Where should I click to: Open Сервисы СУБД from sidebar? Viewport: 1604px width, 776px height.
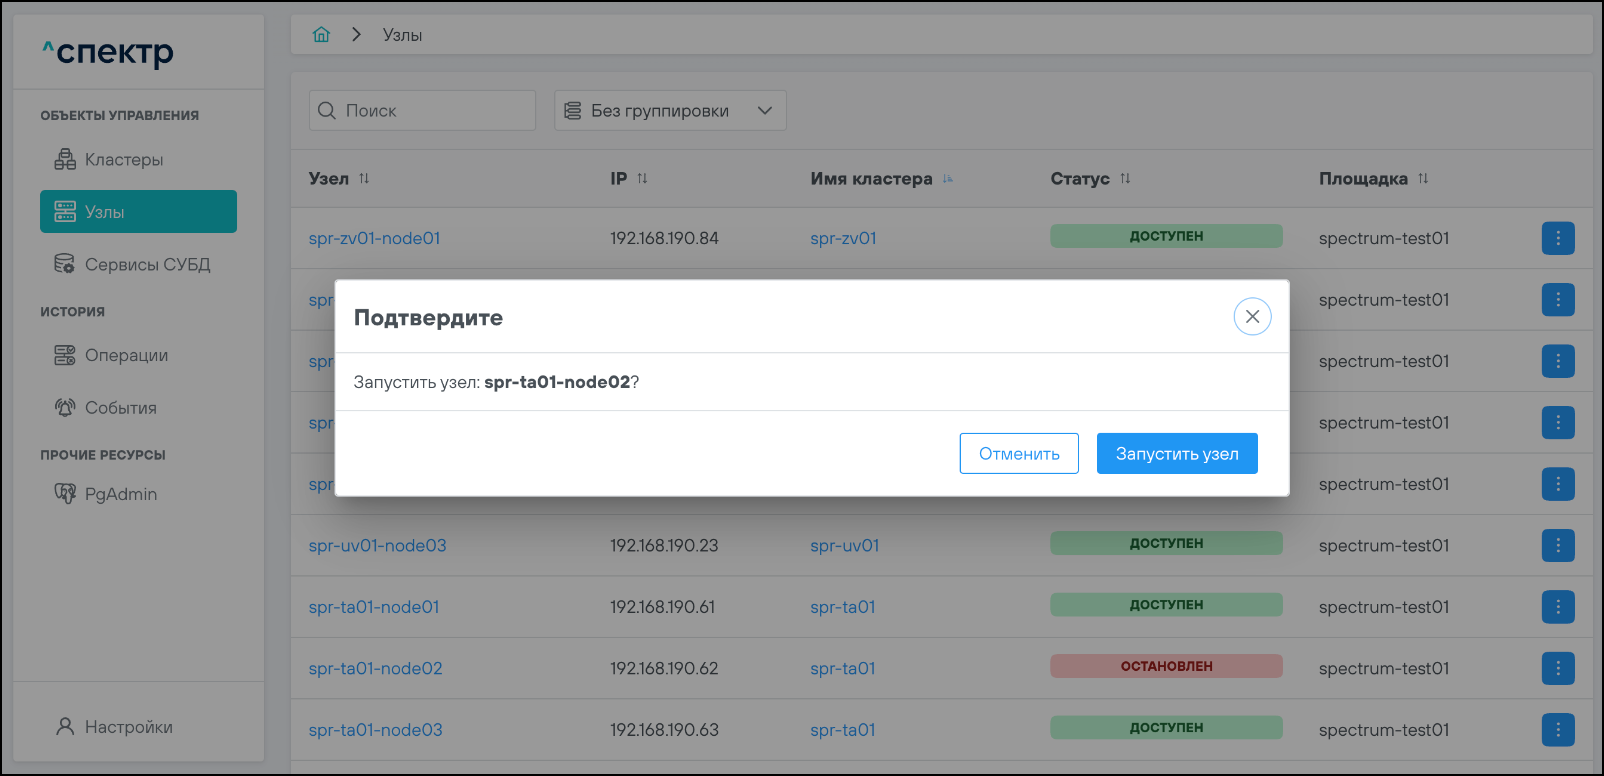146,265
